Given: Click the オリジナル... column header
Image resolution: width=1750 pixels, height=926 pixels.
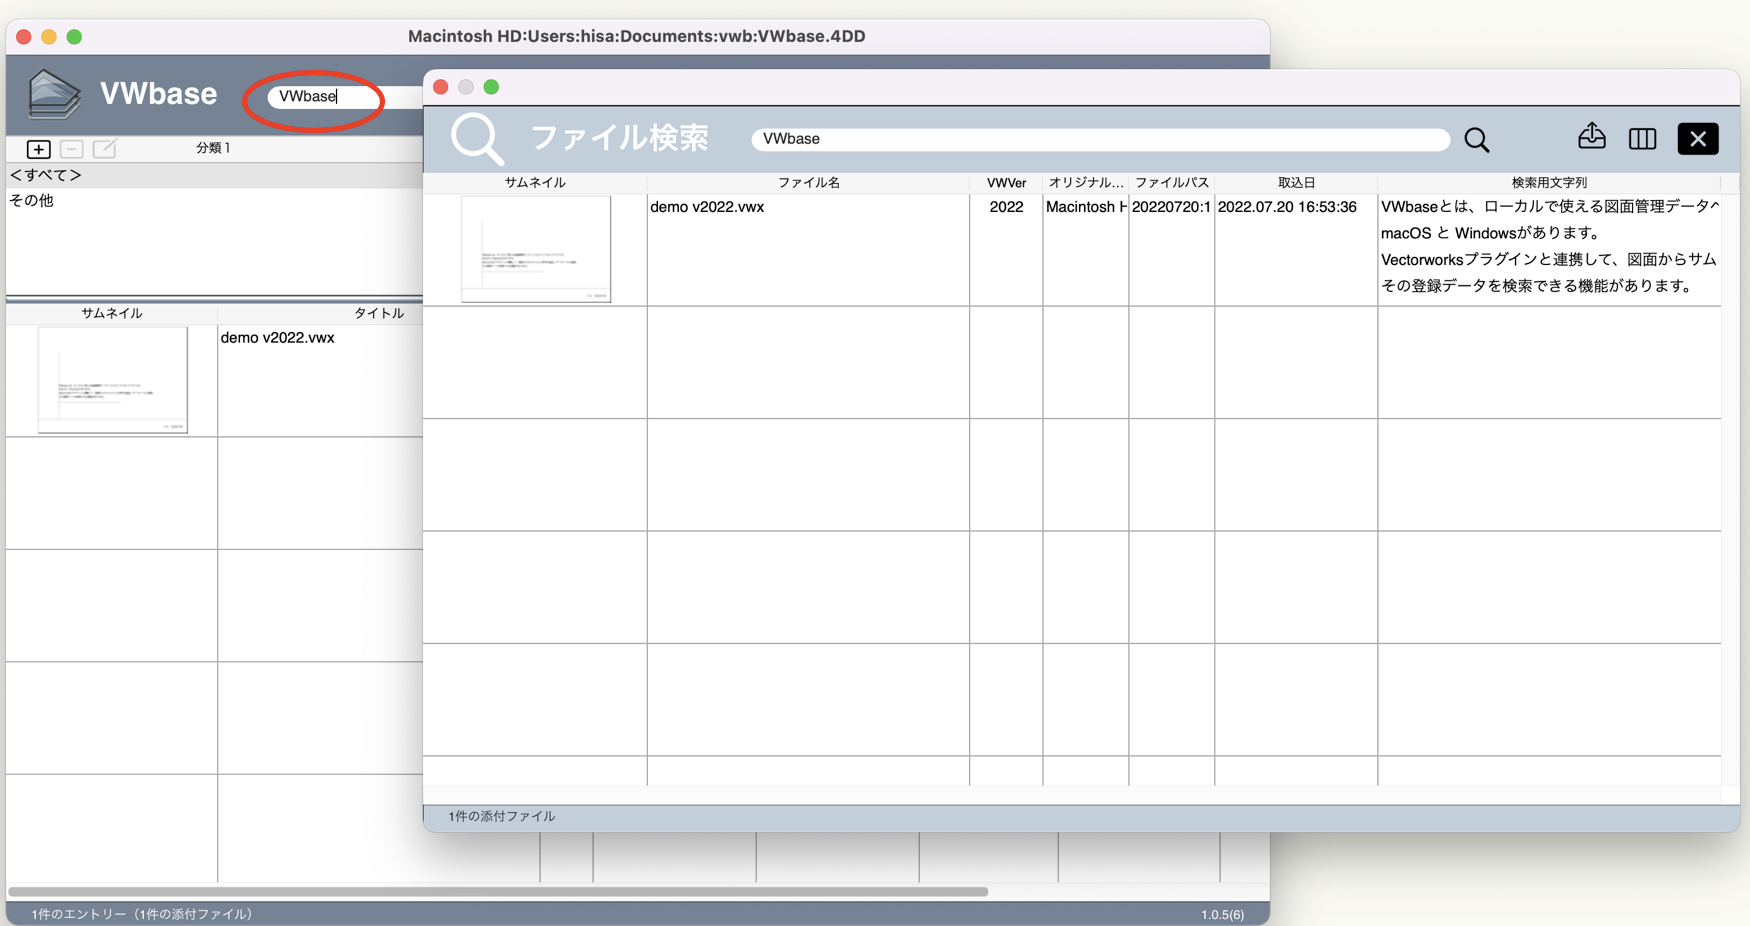Looking at the screenshot, I should 1086,183.
